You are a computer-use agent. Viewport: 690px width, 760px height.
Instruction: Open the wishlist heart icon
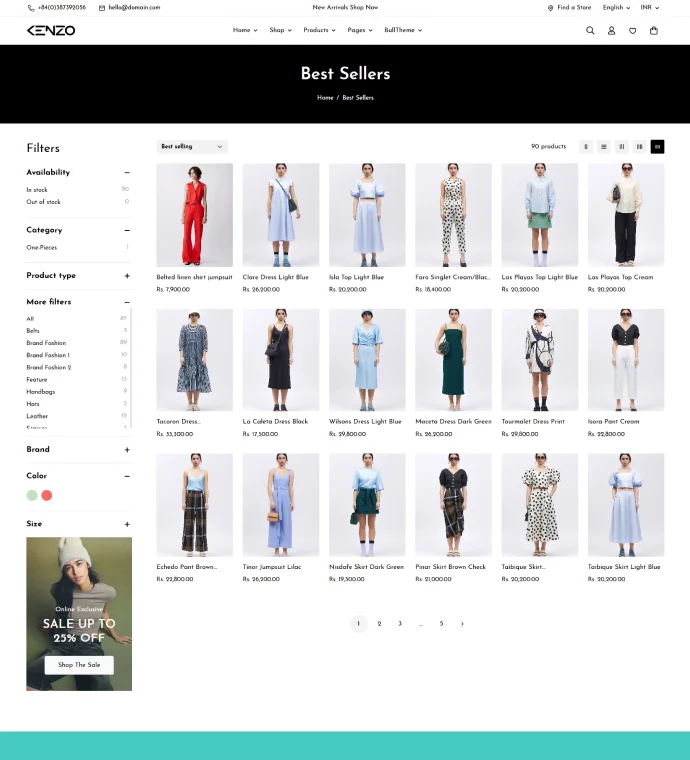click(632, 31)
